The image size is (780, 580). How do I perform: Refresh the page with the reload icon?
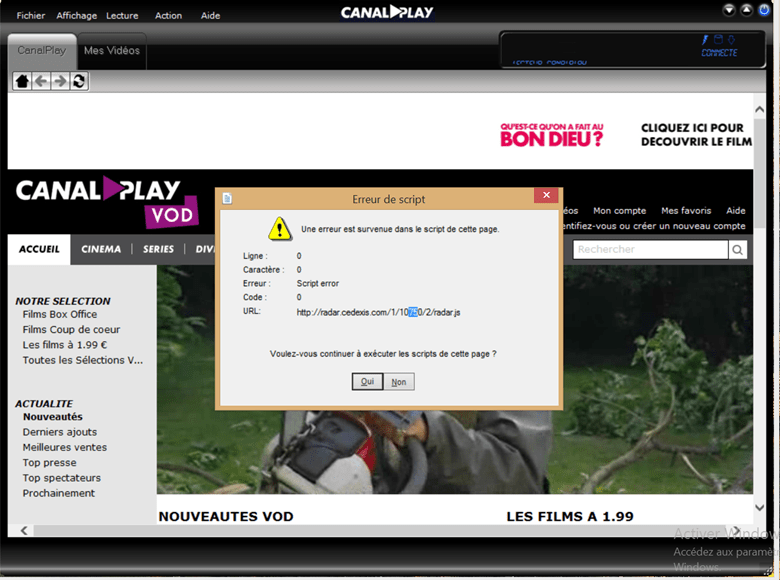(78, 81)
